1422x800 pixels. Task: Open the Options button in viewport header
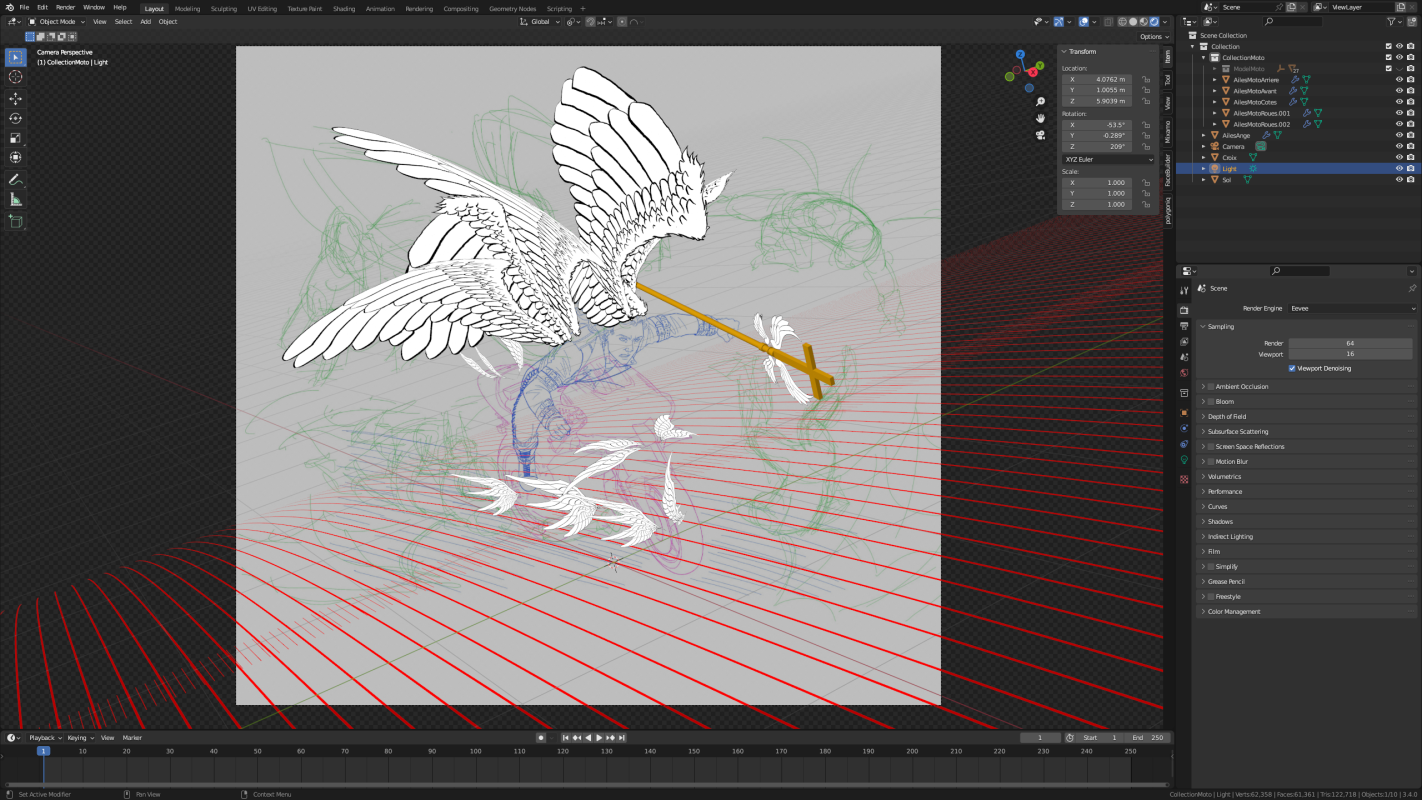pos(1151,37)
